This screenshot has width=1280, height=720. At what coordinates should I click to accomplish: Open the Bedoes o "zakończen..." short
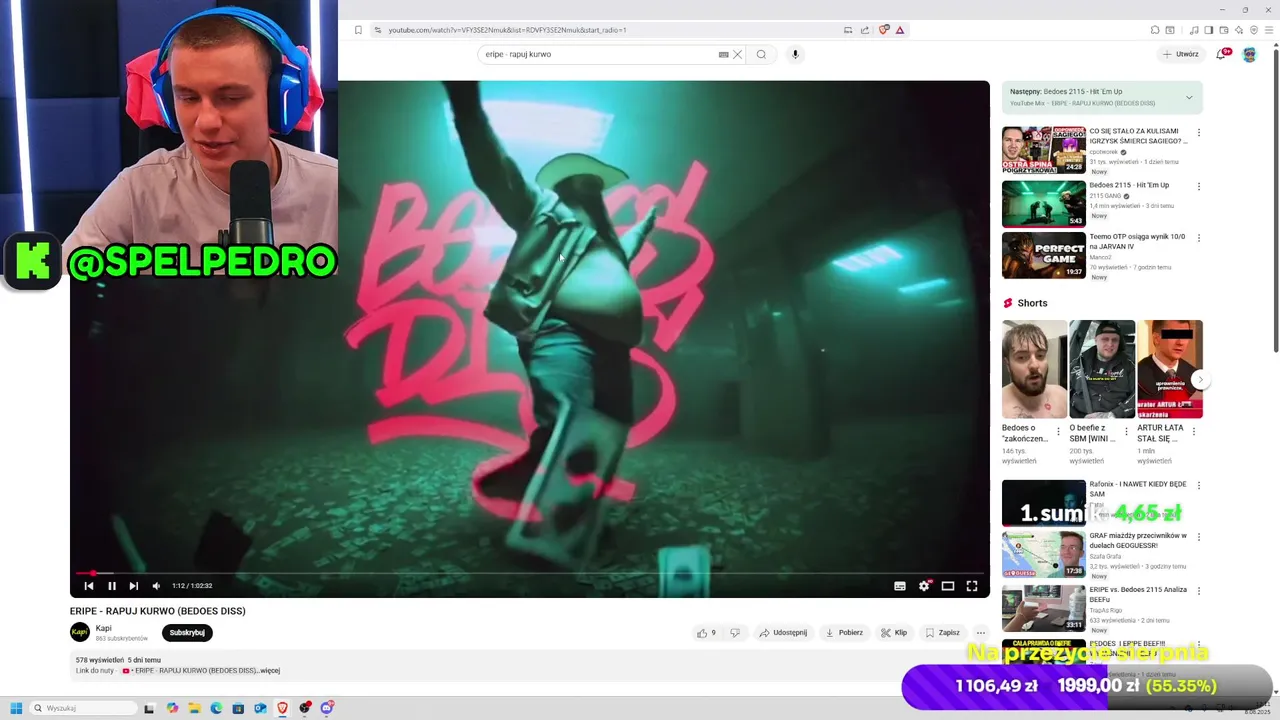pos(1034,369)
